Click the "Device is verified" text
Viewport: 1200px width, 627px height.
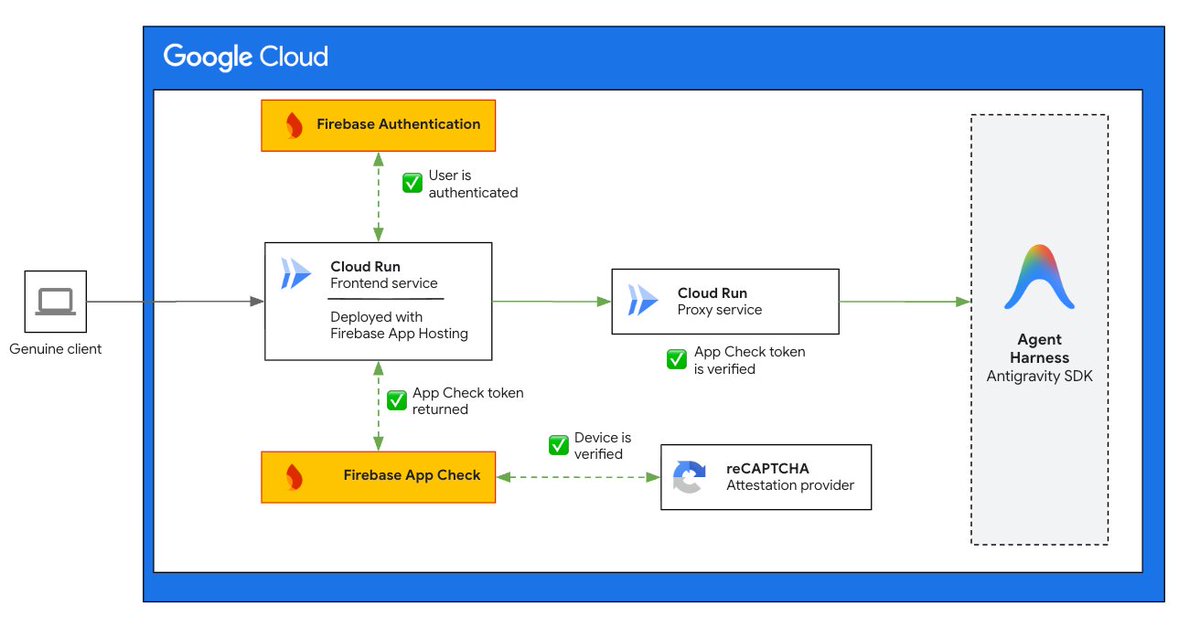click(603, 446)
